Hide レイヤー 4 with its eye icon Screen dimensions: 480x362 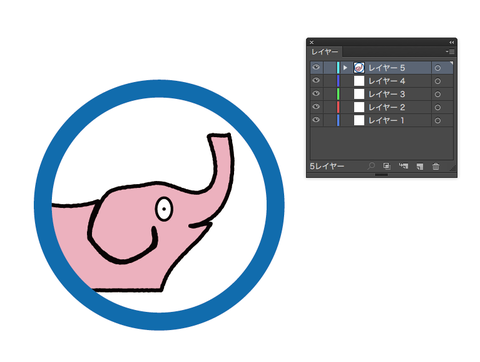click(316, 81)
